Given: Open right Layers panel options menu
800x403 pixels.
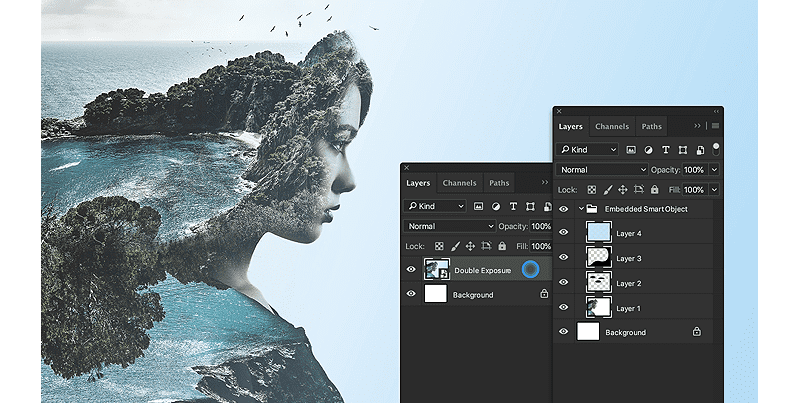Looking at the screenshot, I should tap(715, 126).
